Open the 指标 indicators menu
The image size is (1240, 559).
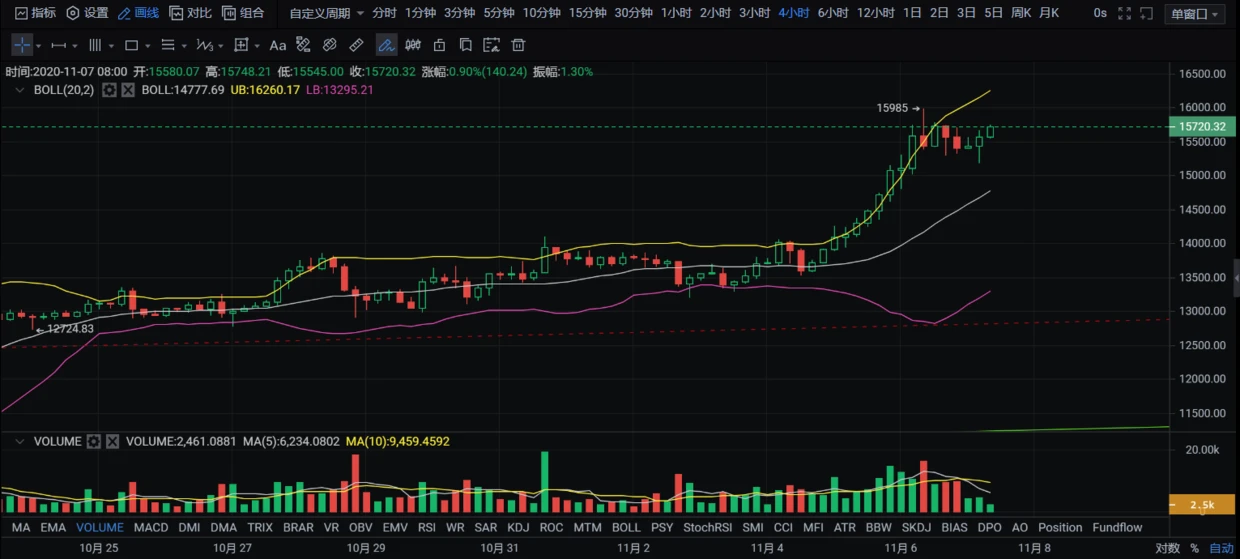(35, 13)
